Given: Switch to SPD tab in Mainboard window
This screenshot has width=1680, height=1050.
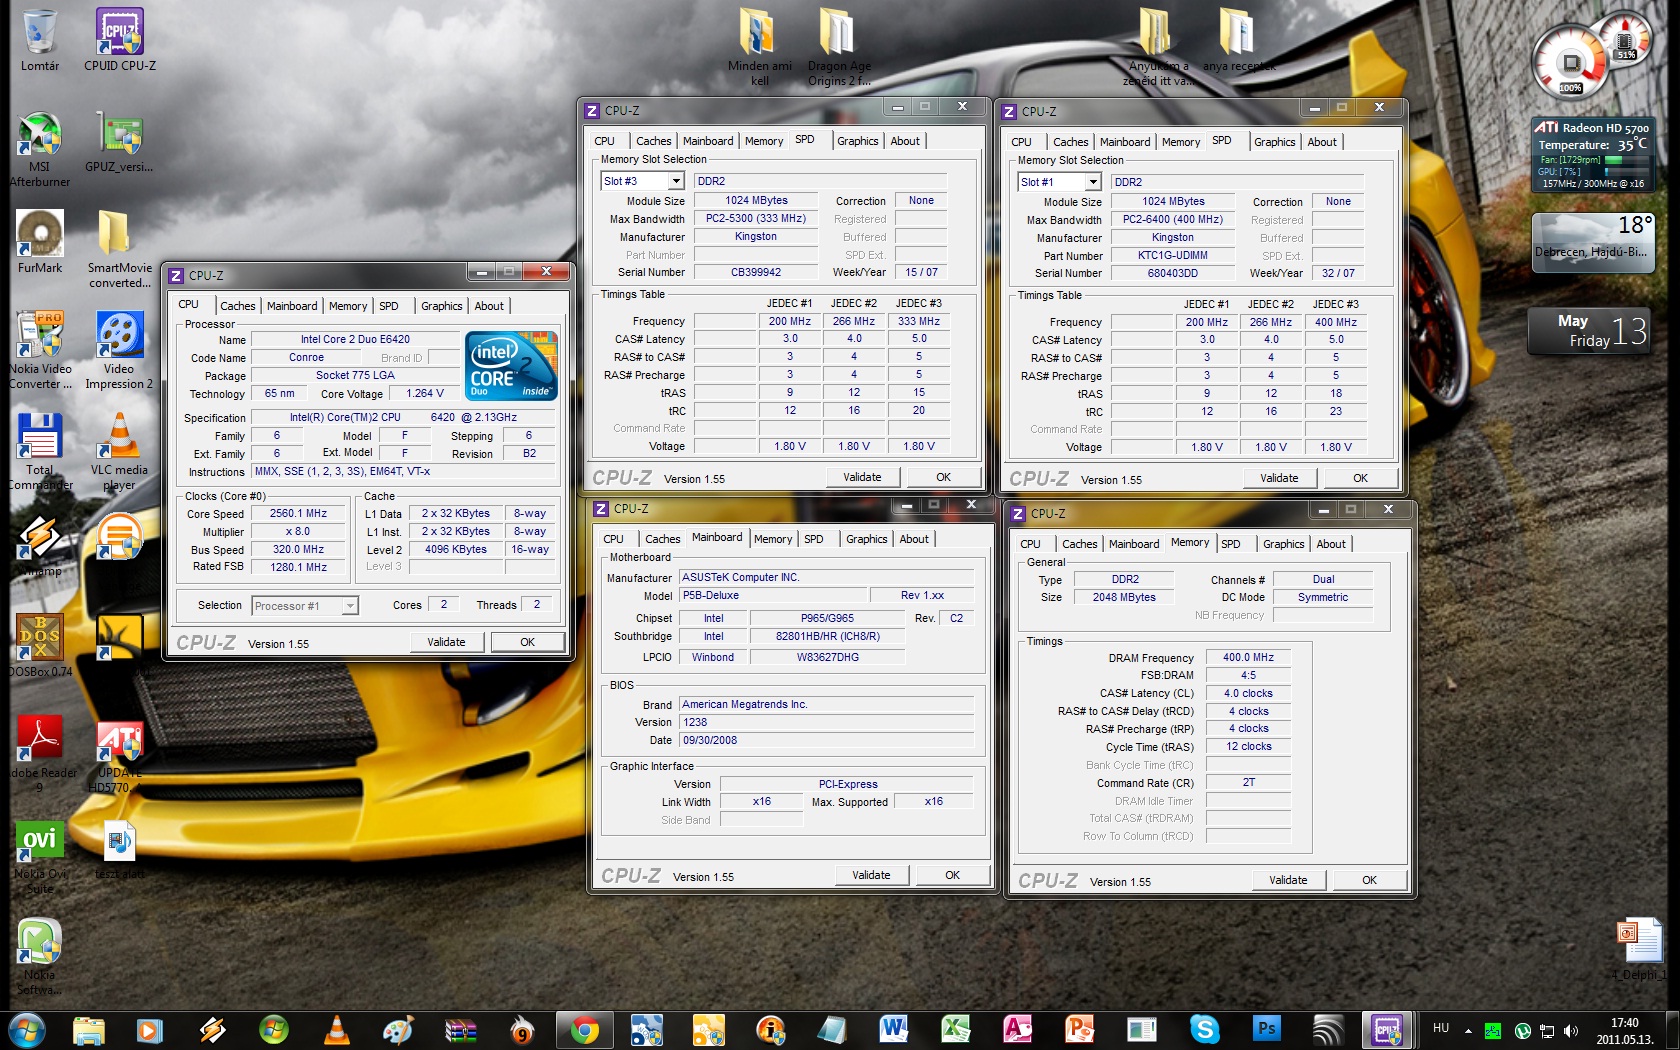Looking at the screenshot, I should [x=814, y=539].
